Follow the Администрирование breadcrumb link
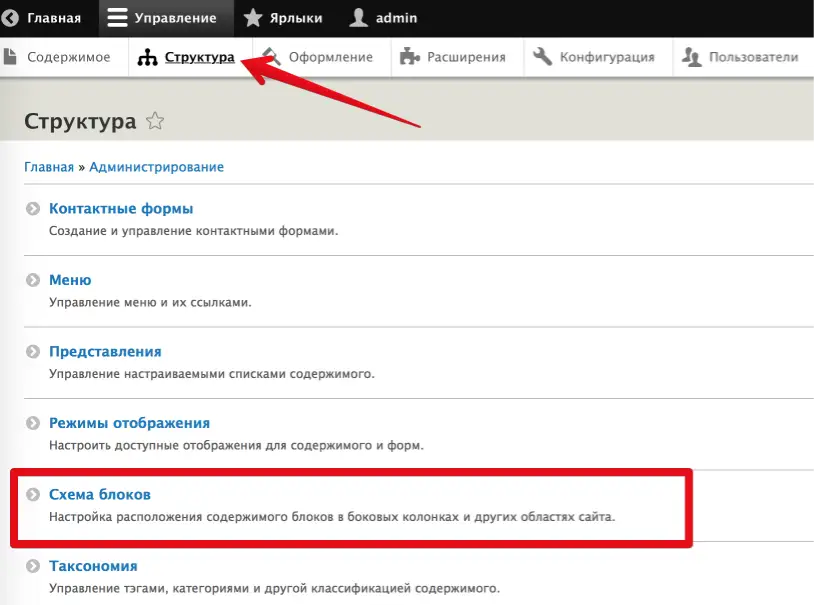814x605 pixels. pos(156,167)
